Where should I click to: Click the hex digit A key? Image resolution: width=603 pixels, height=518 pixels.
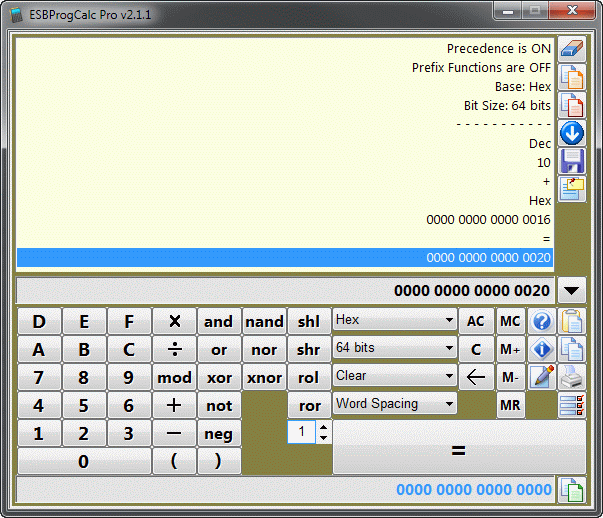(x=39, y=349)
